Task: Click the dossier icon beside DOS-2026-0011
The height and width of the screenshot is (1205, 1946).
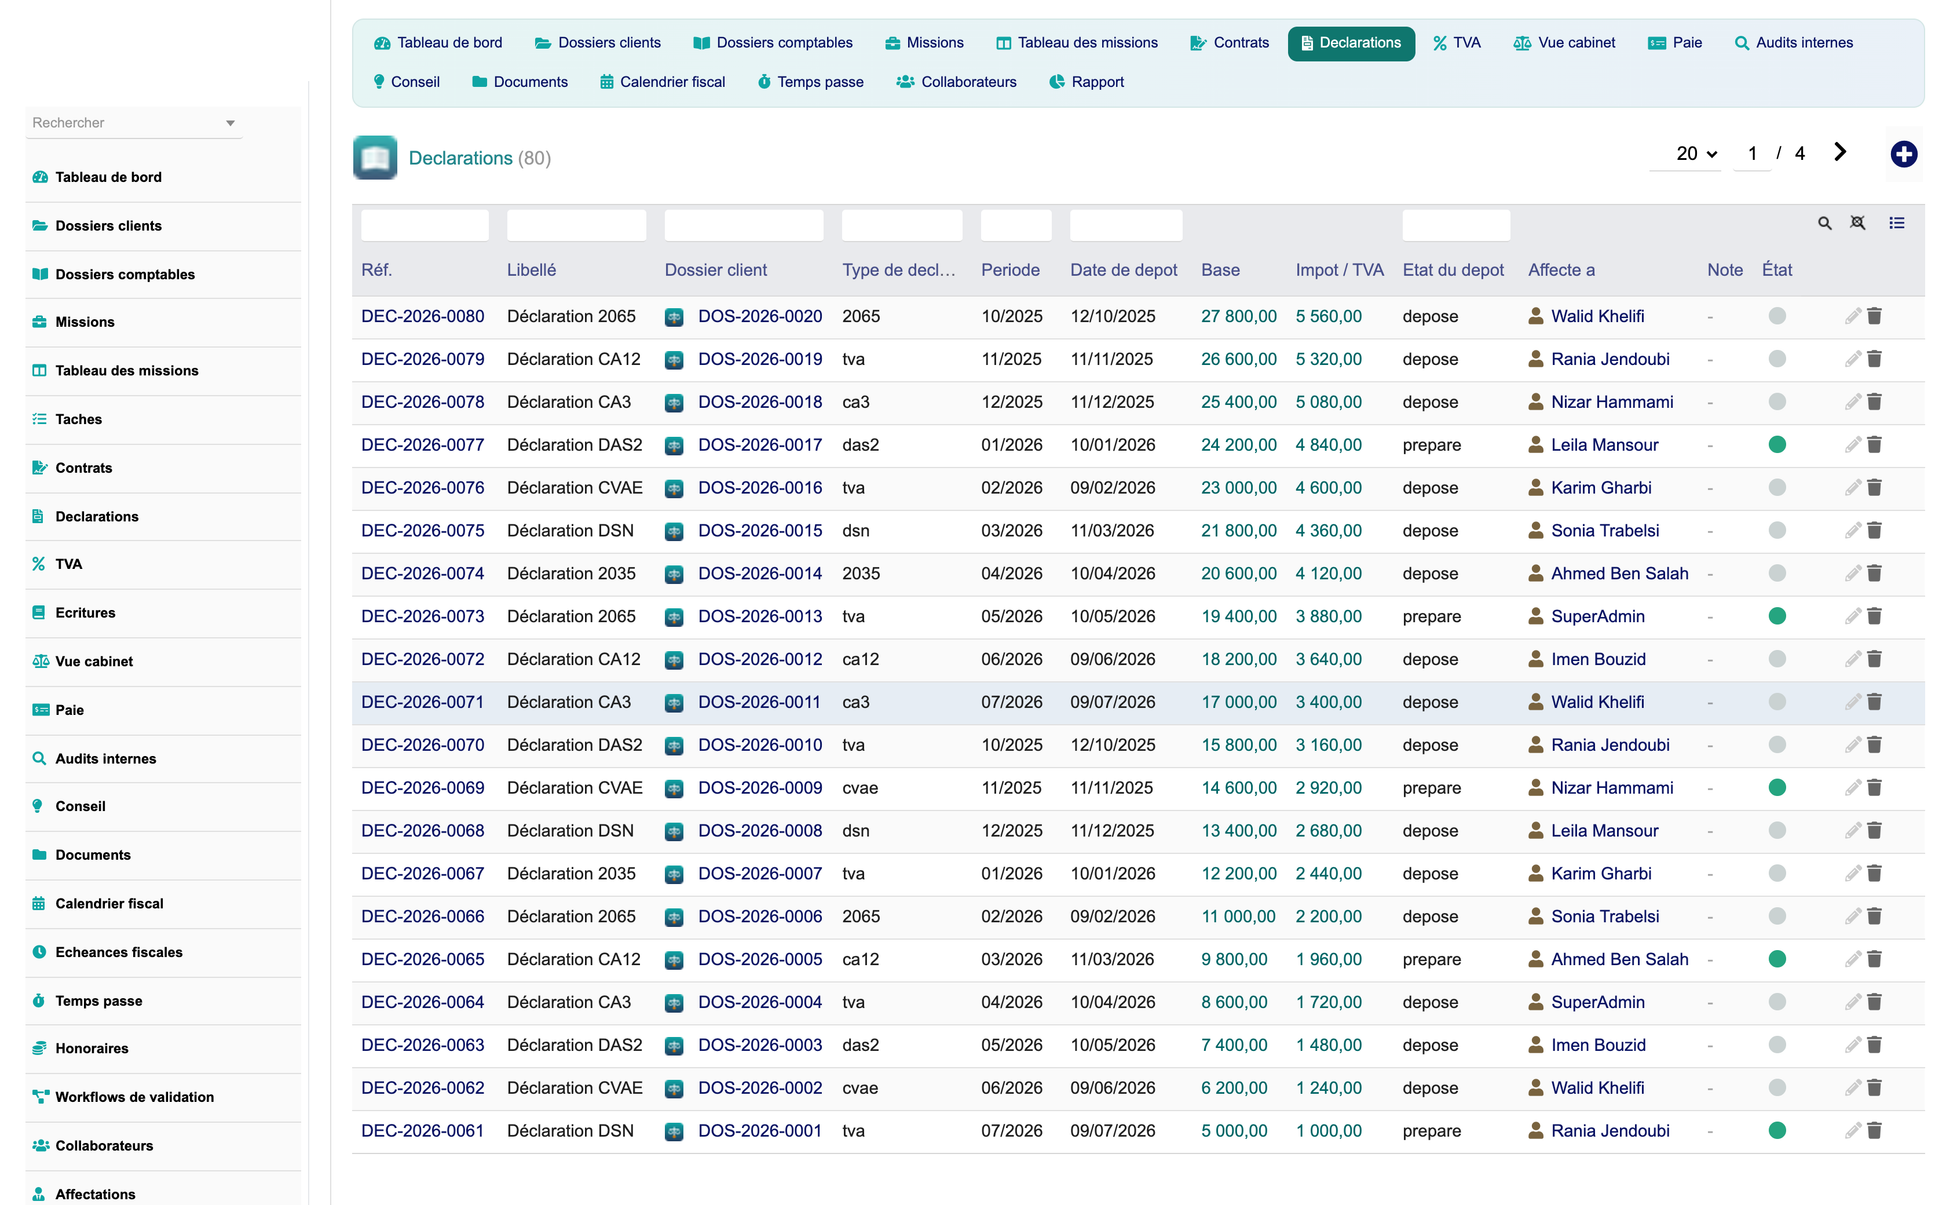Action: click(x=674, y=703)
